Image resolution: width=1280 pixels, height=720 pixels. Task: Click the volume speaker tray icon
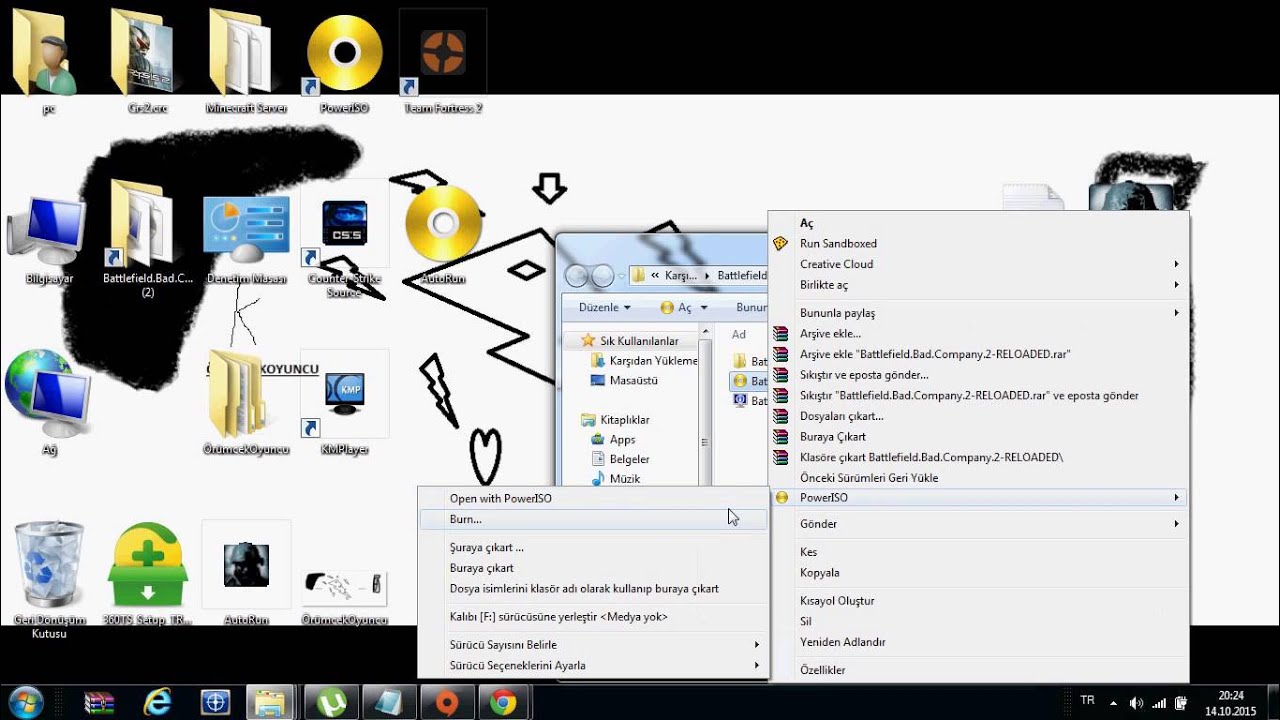coord(1137,702)
